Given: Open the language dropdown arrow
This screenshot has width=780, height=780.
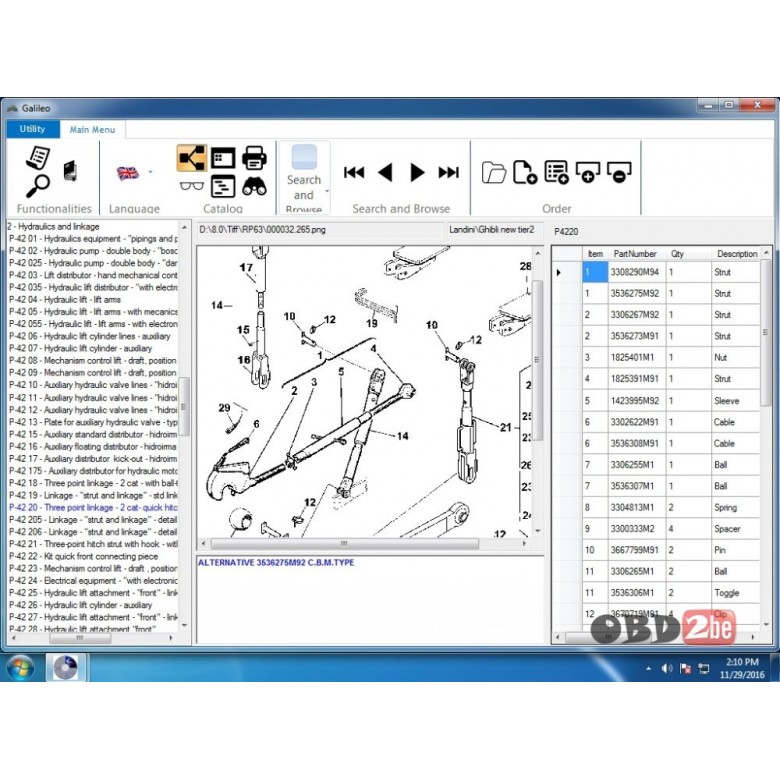Looking at the screenshot, I should 150,172.
